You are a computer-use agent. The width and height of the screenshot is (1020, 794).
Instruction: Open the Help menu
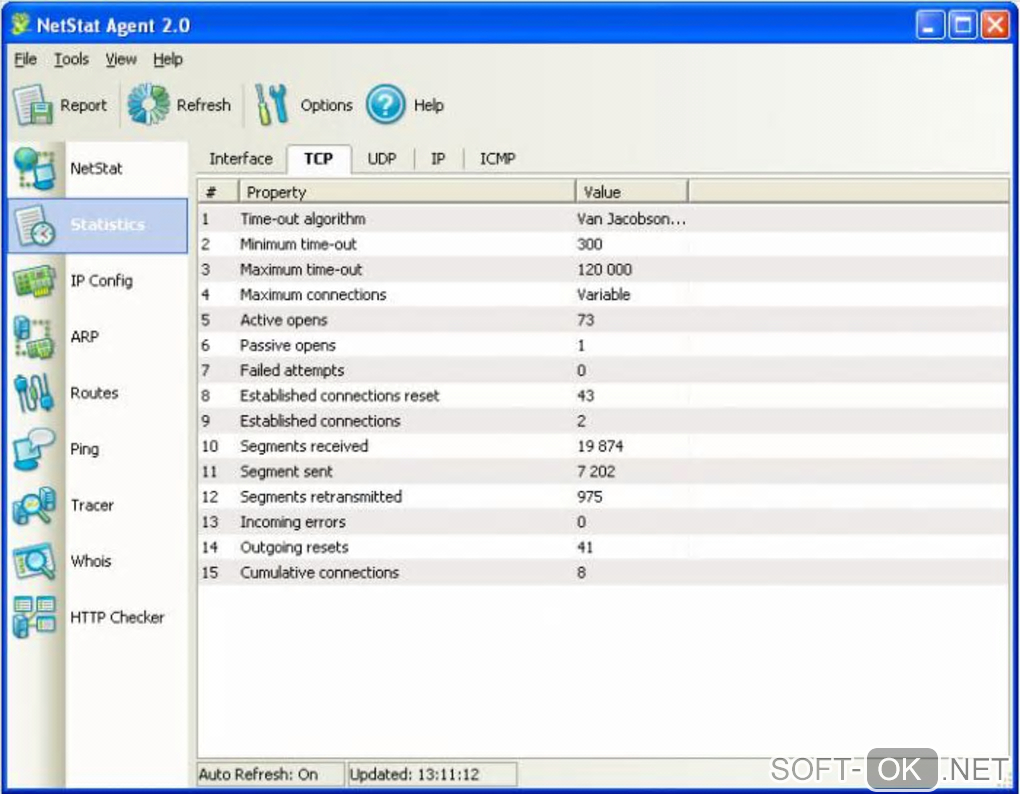point(168,59)
